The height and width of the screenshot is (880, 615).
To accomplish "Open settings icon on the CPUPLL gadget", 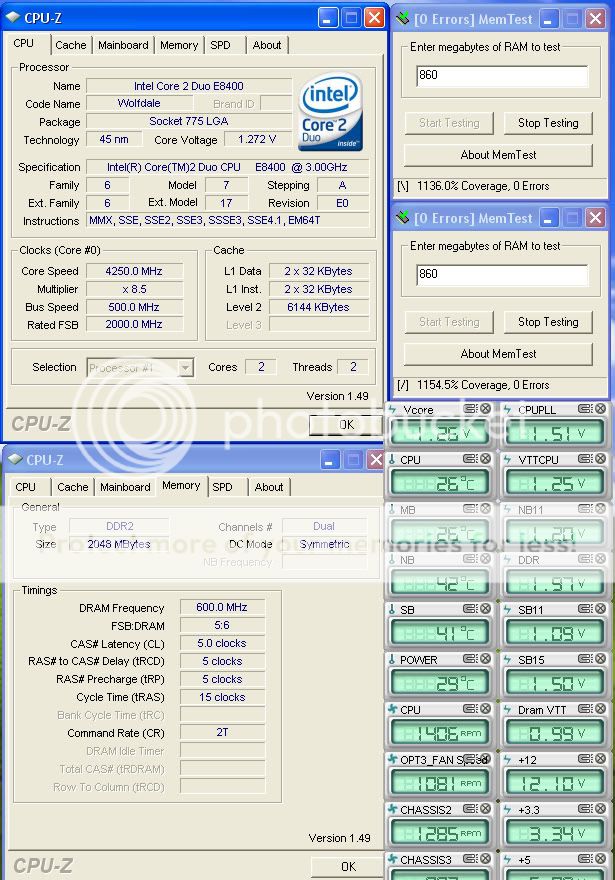I will [x=585, y=409].
